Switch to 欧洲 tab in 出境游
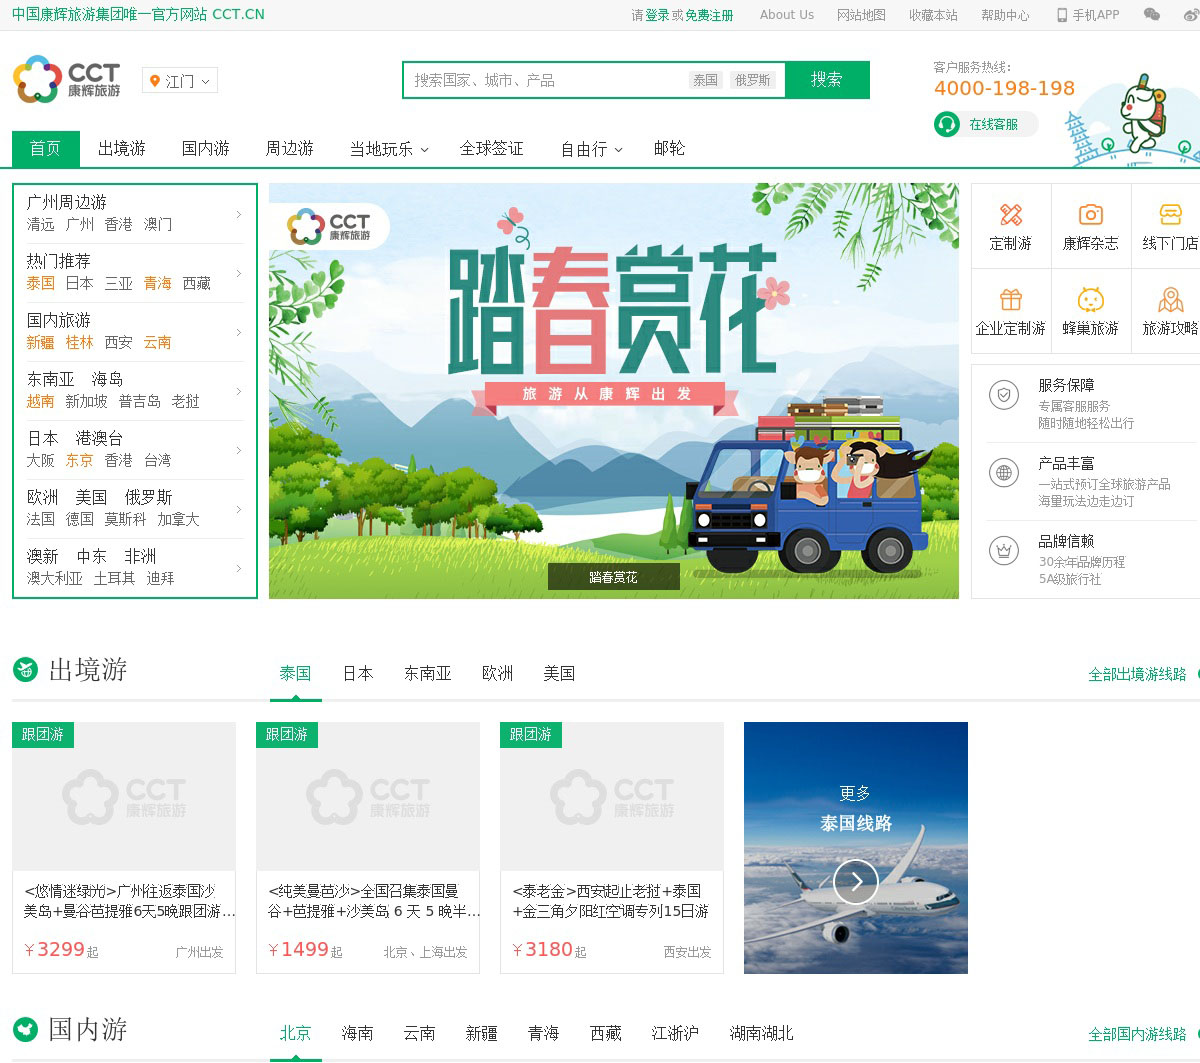Image resolution: width=1200 pixels, height=1063 pixels. click(498, 674)
